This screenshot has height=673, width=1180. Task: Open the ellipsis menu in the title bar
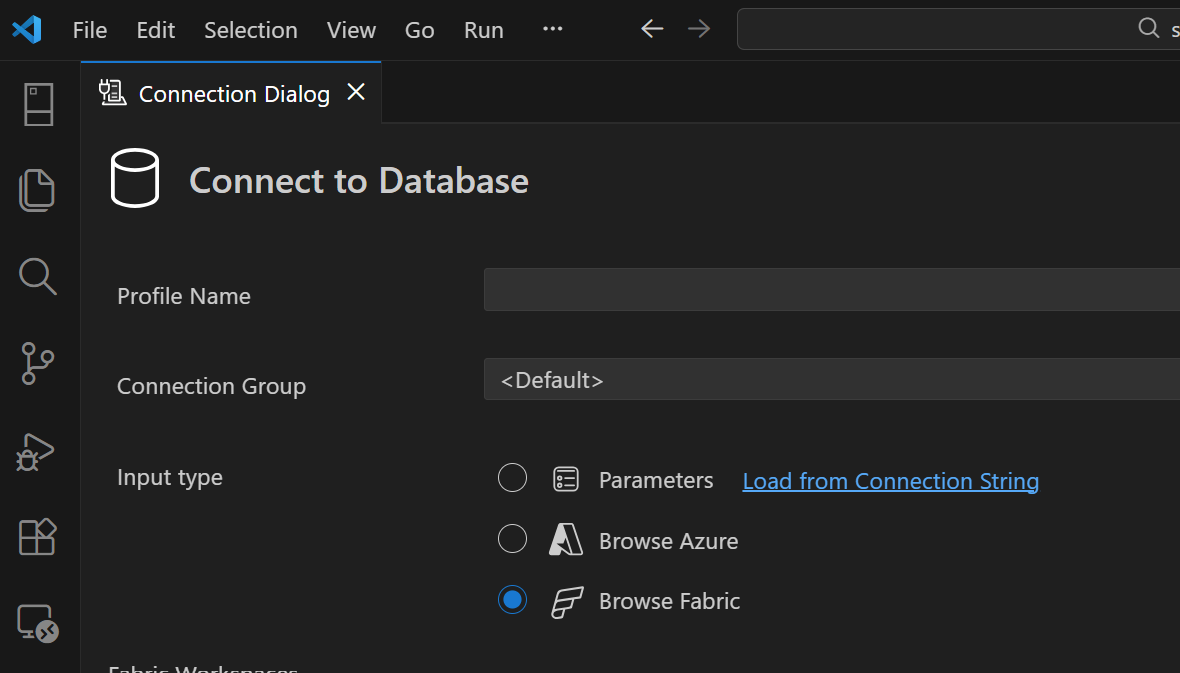(x=552, y=29)
